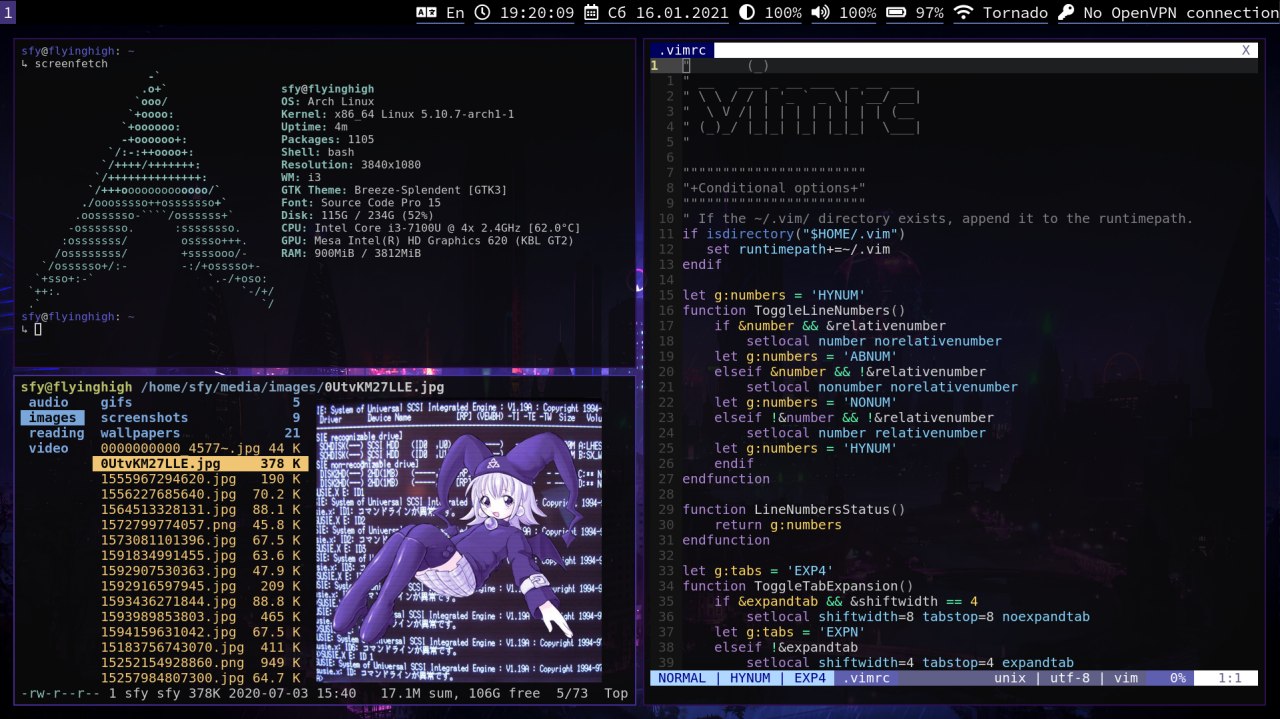Click the file 0000000000_4577~.jpg in ranger
The height and width of the screenshot is (719, 1280).
pyautogui.click(x=200, y=448)
